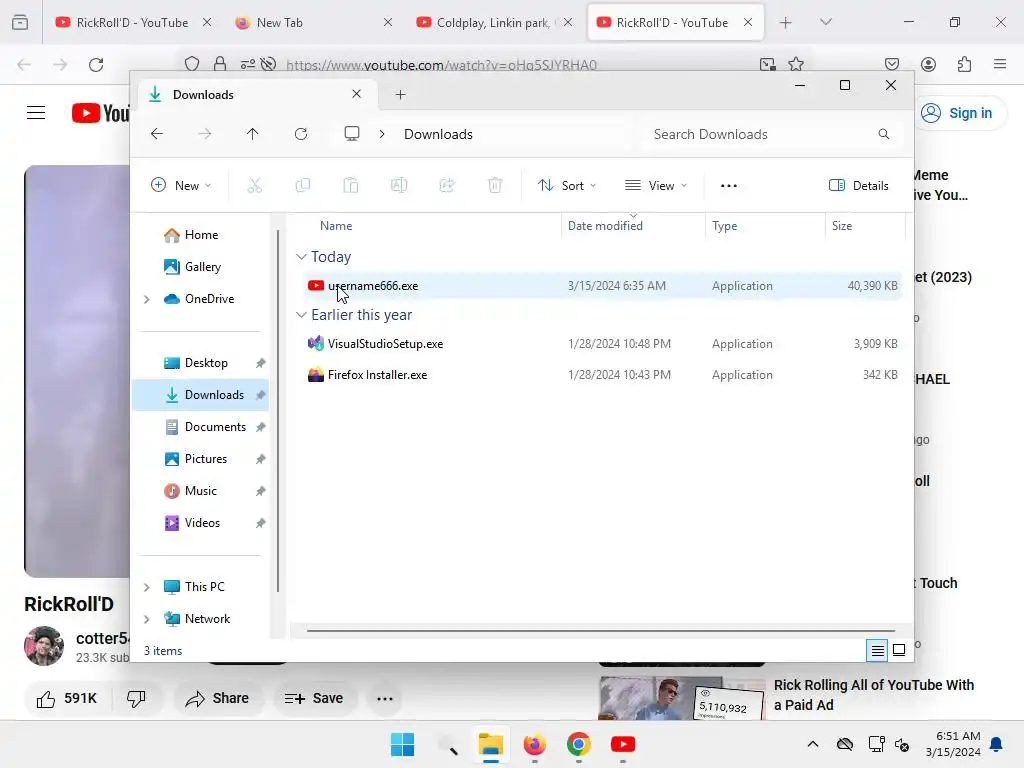Open Home in navigation pane
Image resolution: width=1024 pixels, height=768 pixels.
[x=201, y=235]
